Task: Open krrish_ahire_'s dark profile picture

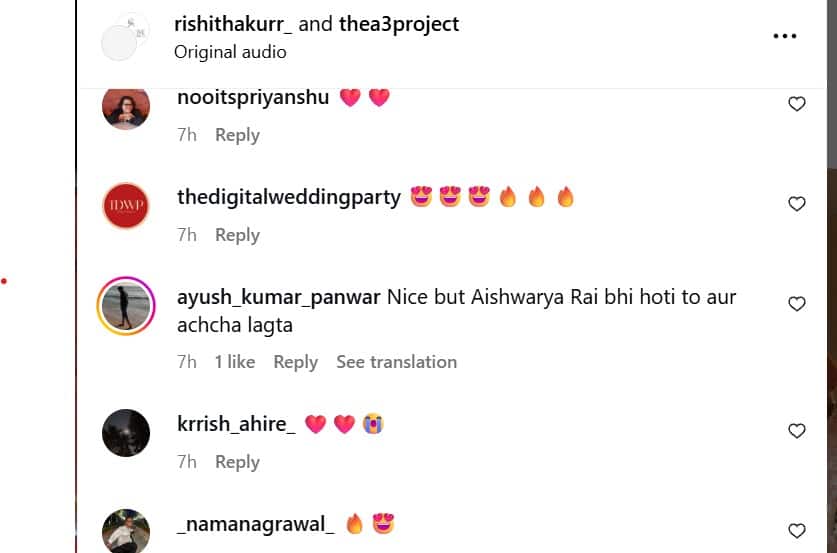Action: (126, 433)
